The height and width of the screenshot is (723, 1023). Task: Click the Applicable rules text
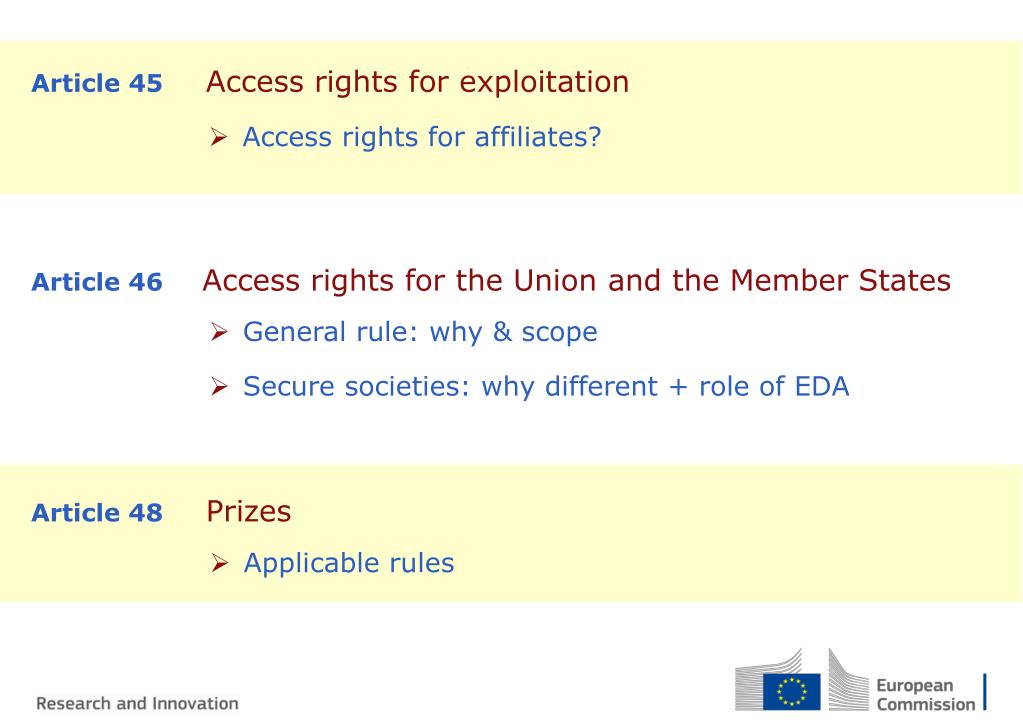(349, 563)
